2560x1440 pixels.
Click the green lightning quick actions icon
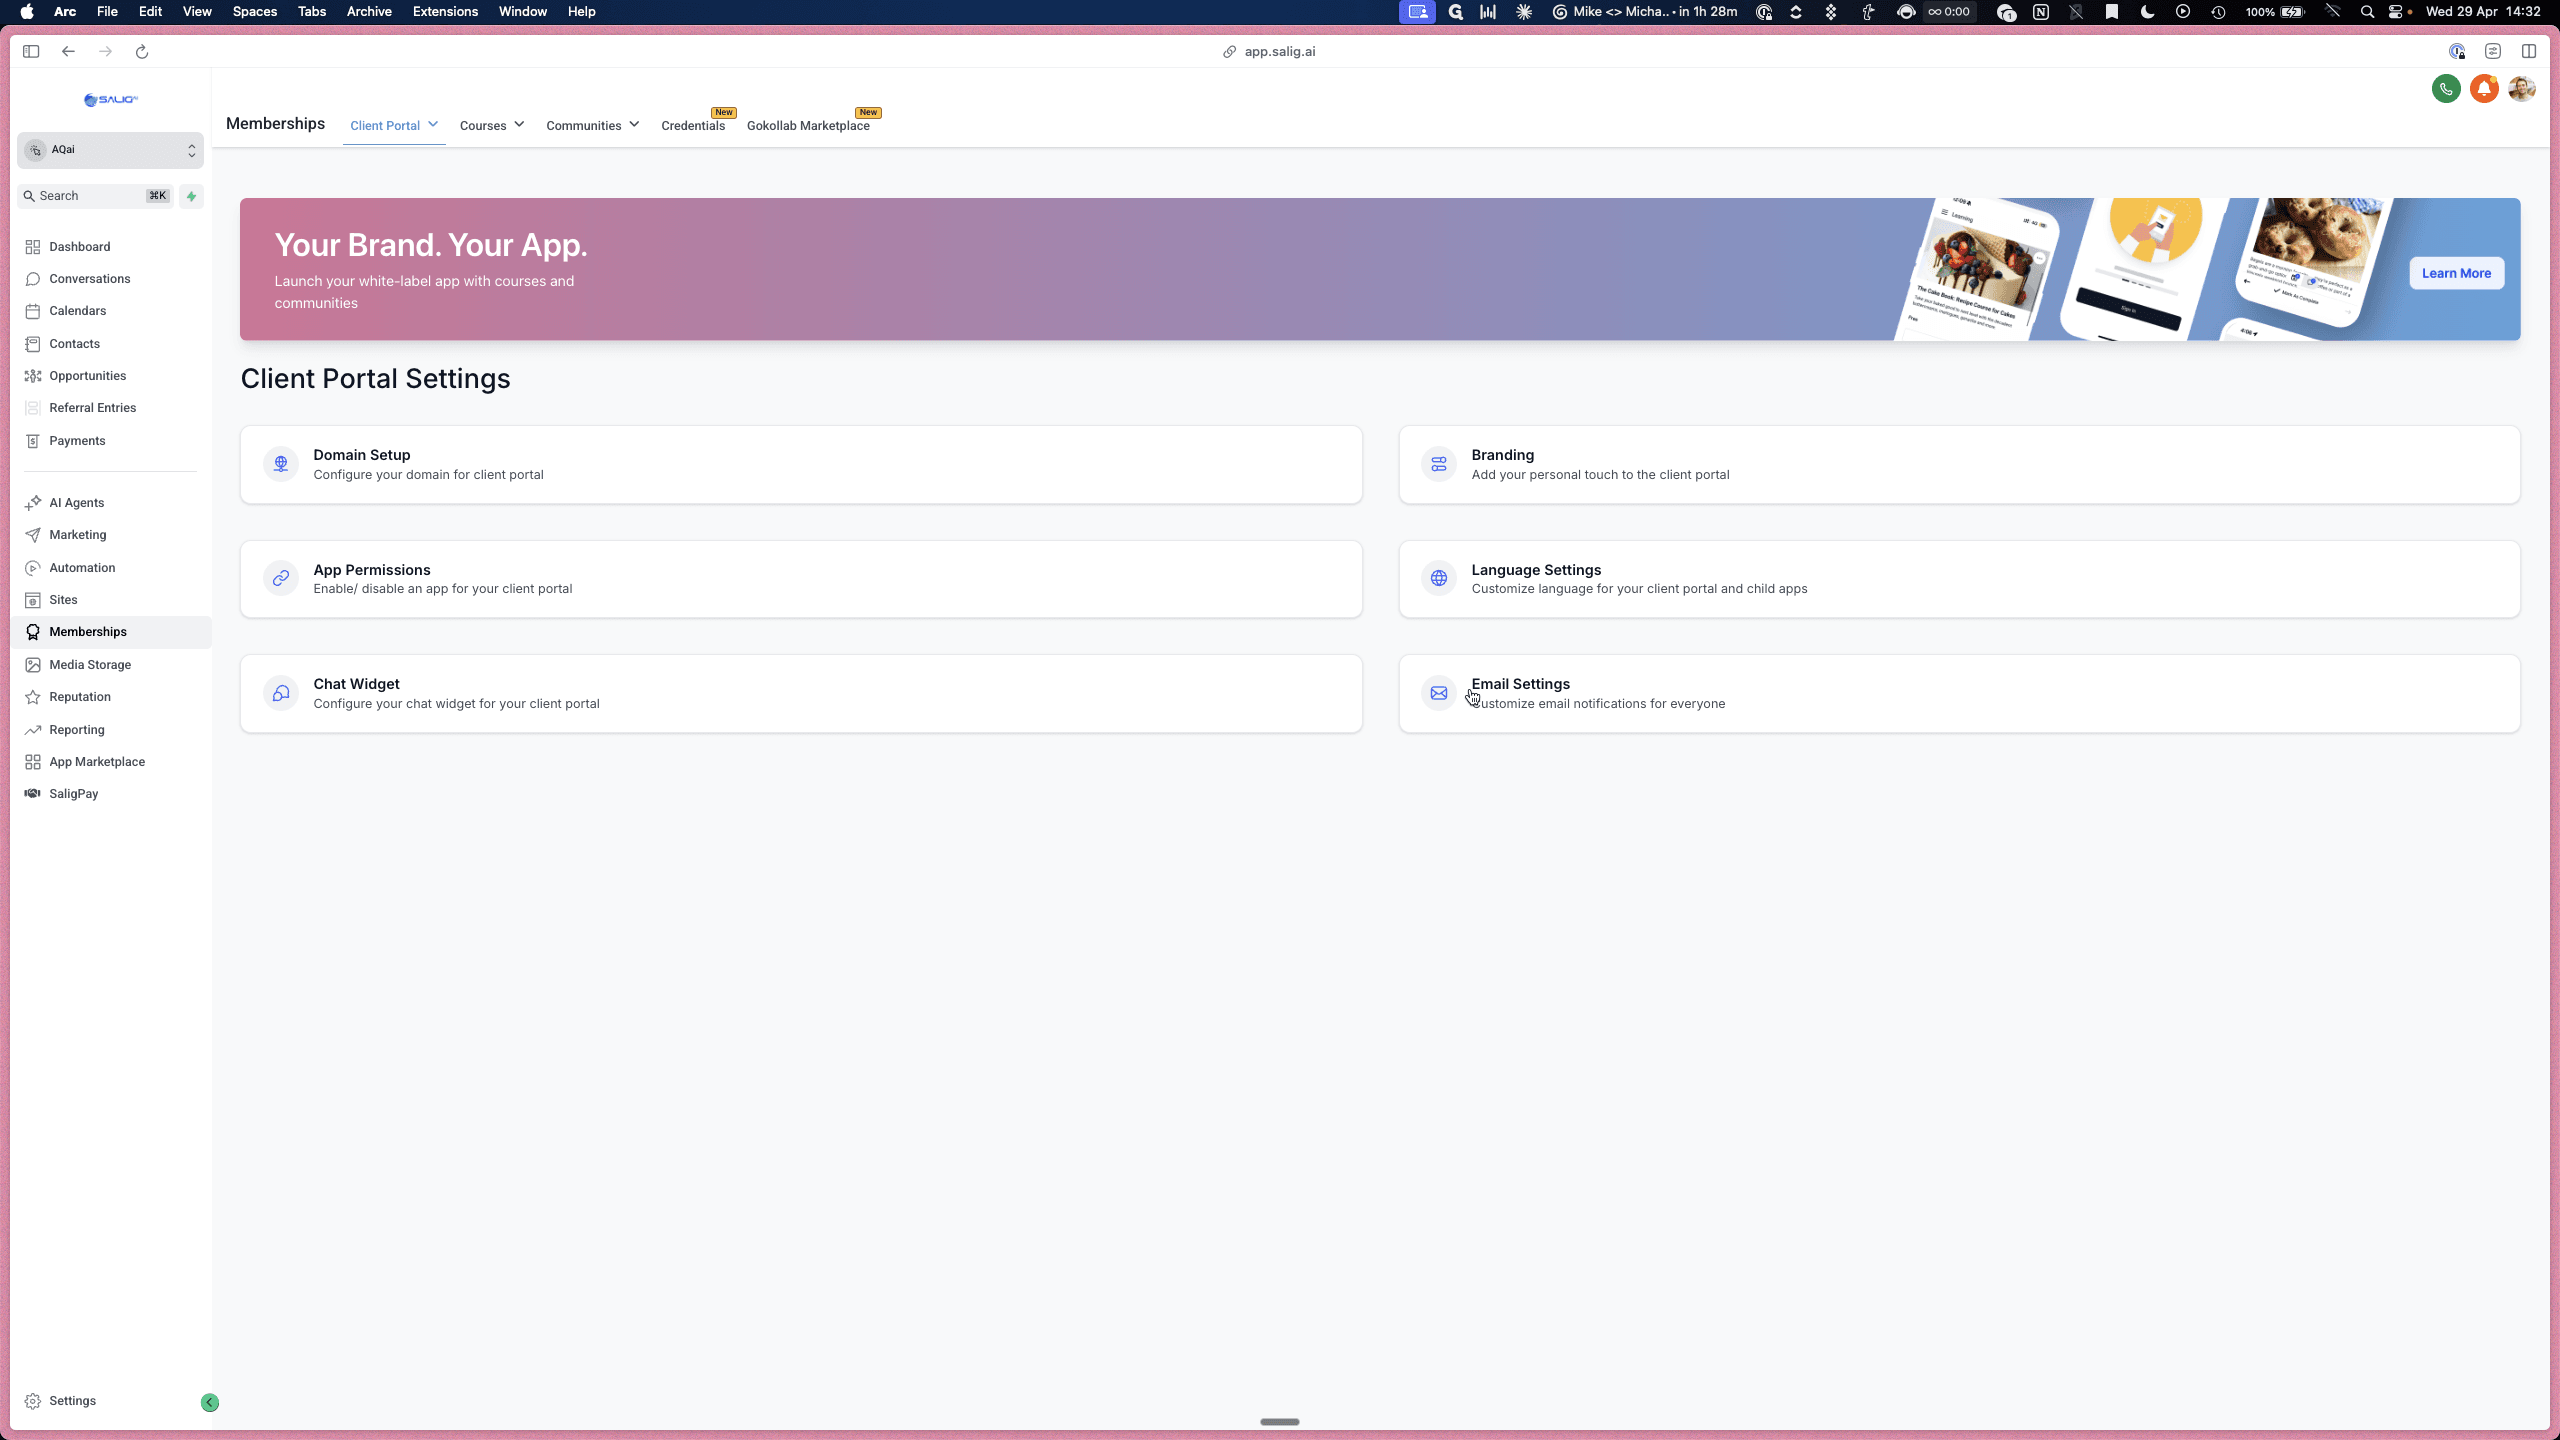[191, 196]
